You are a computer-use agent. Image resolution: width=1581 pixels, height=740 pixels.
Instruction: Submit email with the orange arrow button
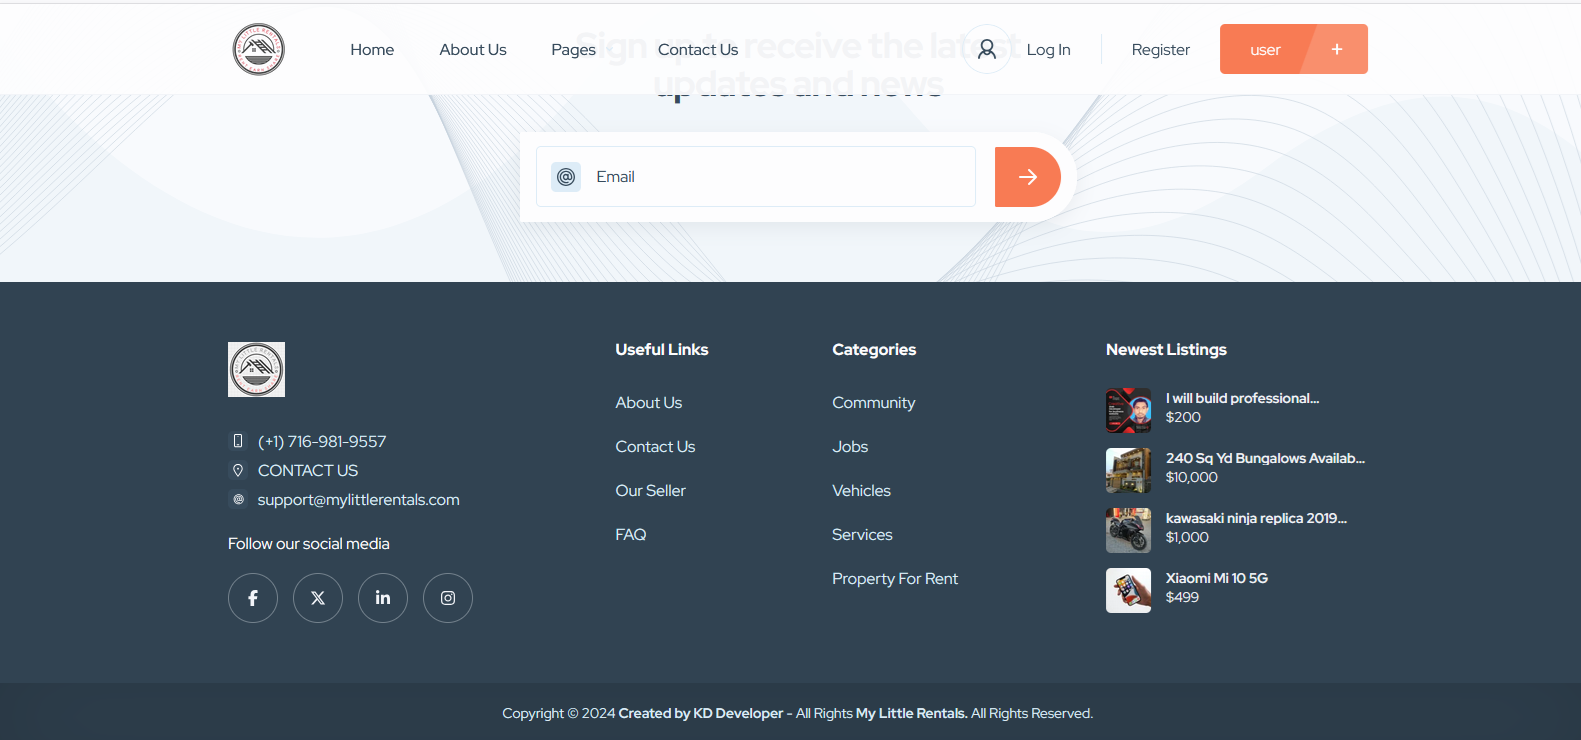tap(1027, 177)
